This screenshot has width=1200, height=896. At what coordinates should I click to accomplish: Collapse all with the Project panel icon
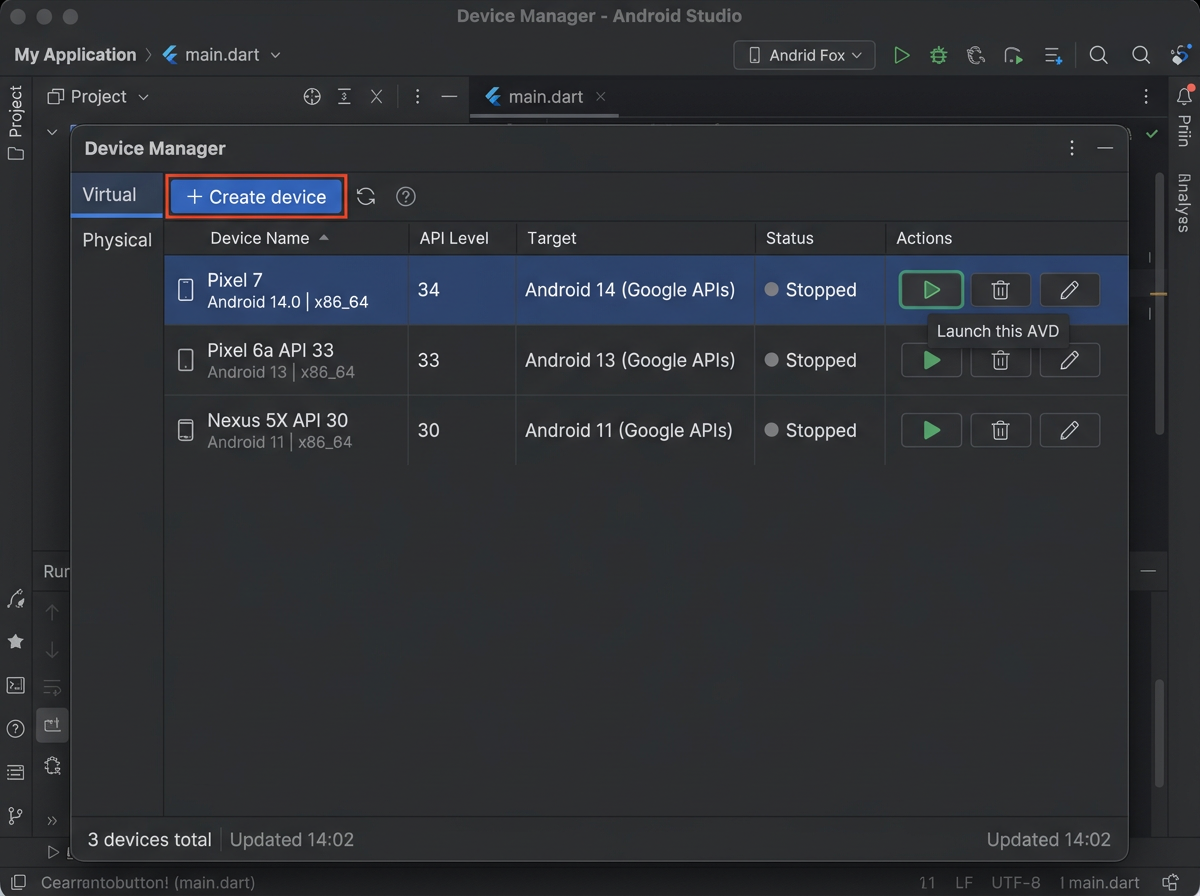376,97
